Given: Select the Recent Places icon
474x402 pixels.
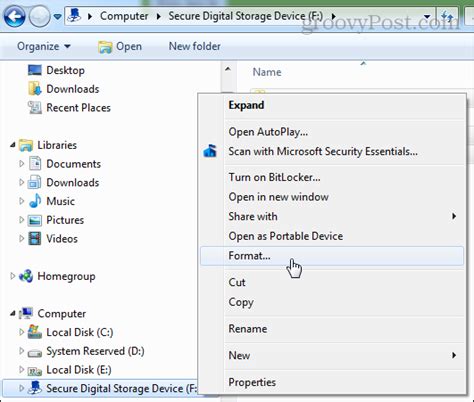Looking at the screenshot, I should [35, 107].
